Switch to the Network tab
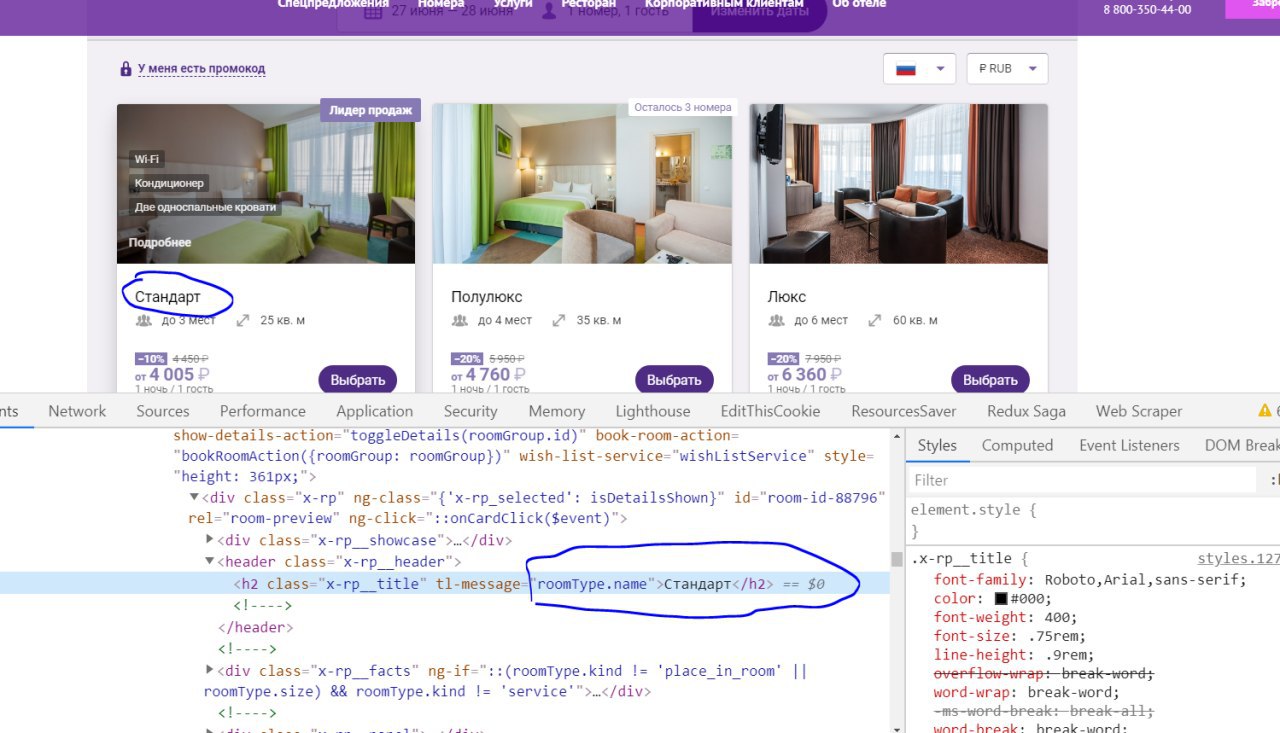Screen dimensions: 1280x733 coord(77,411)
